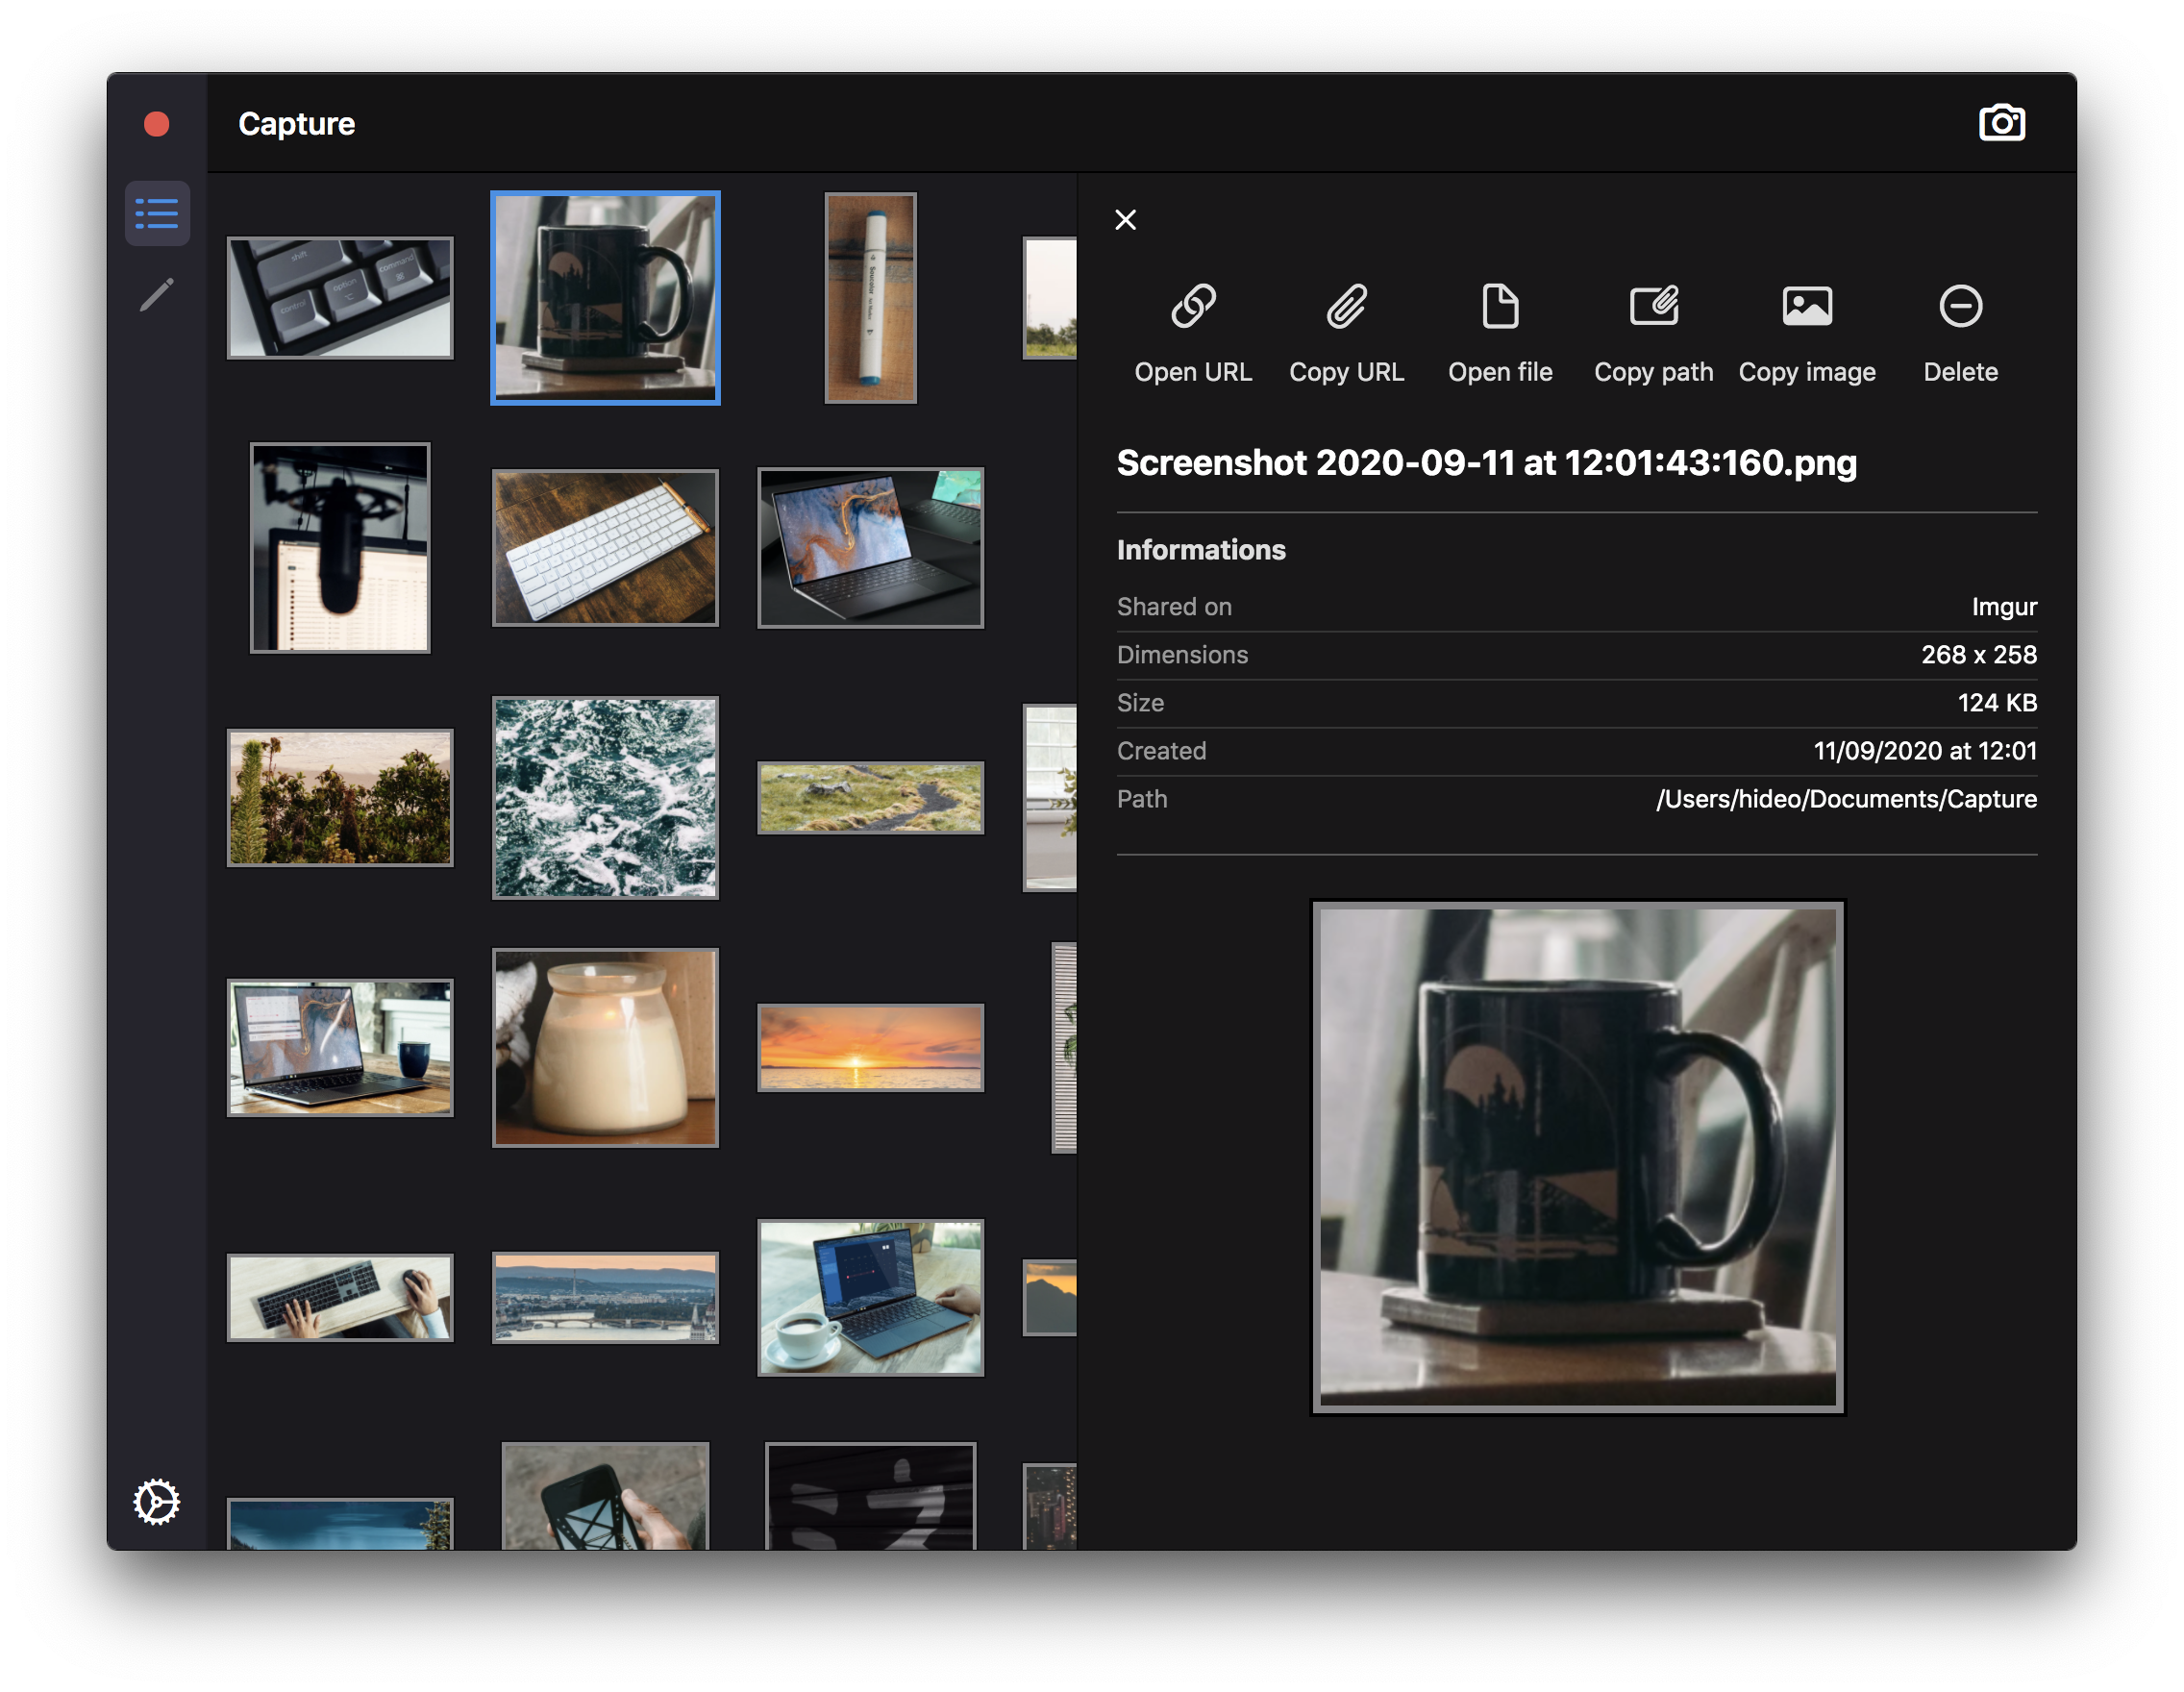Click the Copy path icon

coord(1653,307)
